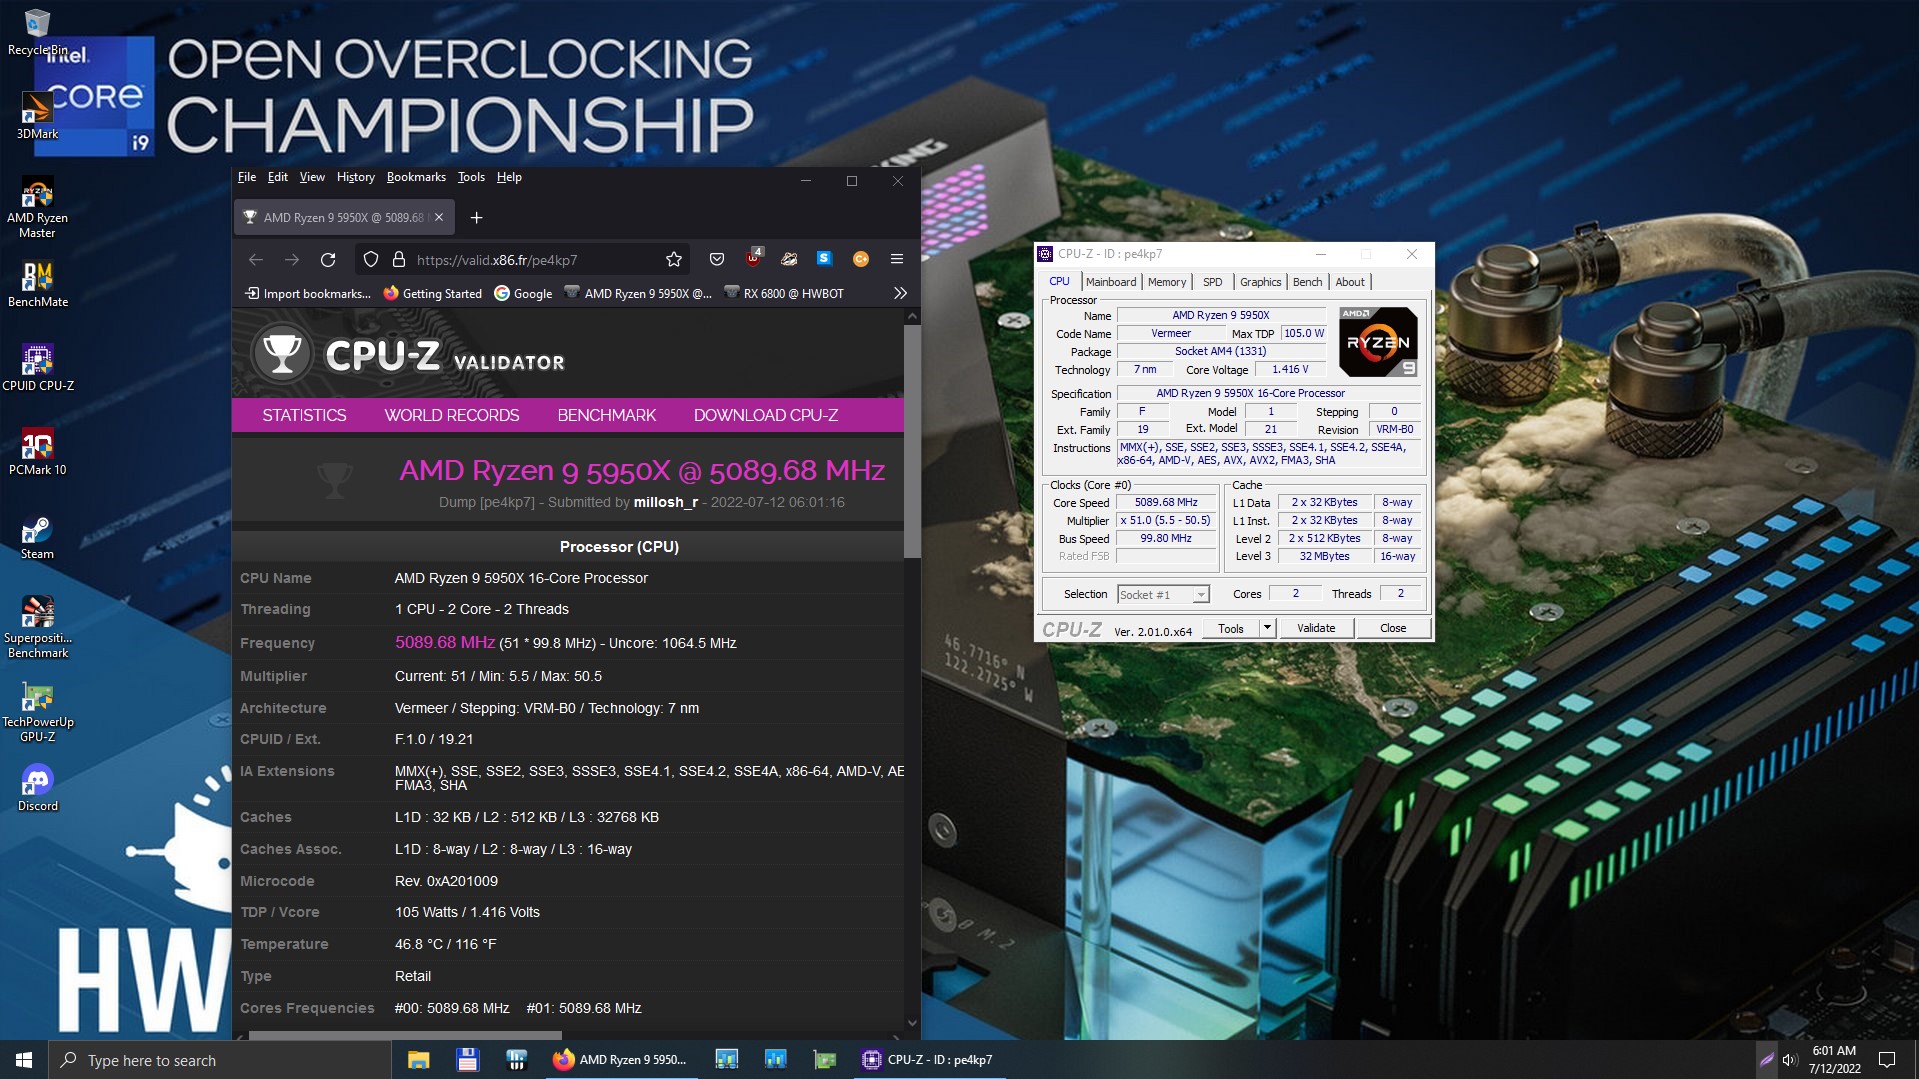Click the browser back arrow
Image resolution: width=1919 pixels, height=1079 pixels.
point(256,260)
